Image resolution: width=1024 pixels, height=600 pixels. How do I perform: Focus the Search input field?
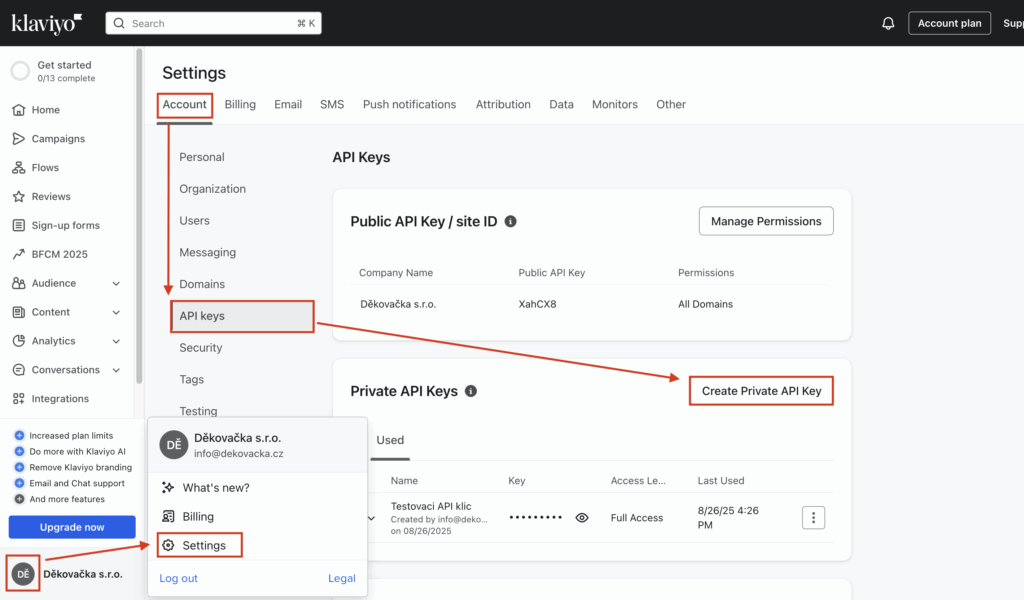214,24
